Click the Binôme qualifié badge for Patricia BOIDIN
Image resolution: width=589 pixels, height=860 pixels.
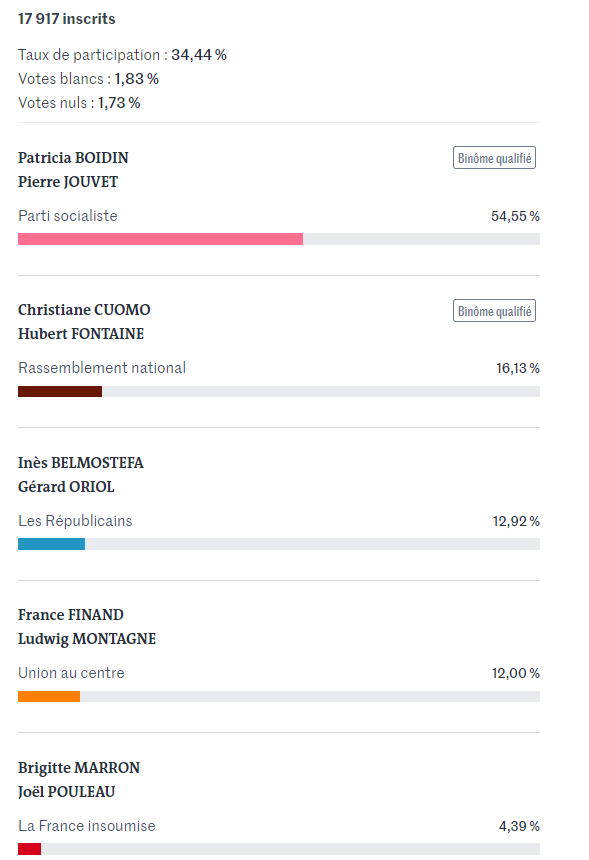point(494,158)
